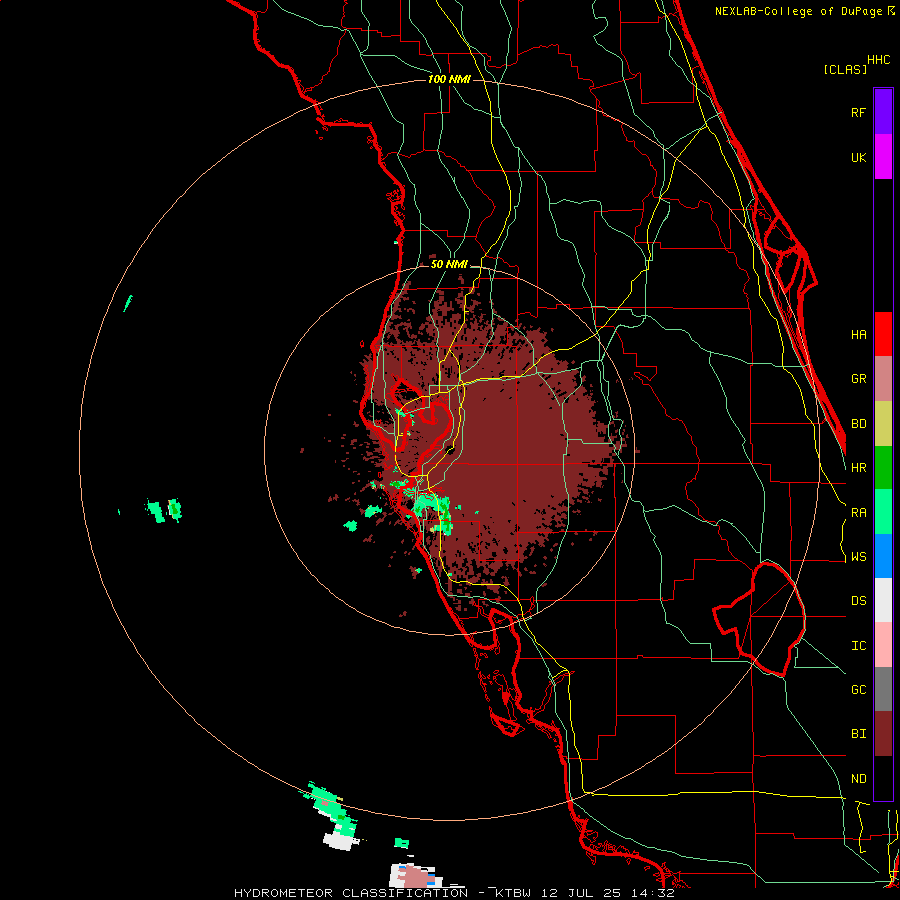Click the 'IC' legend label
Screen dimensions: 900x900
coord(858,645)
